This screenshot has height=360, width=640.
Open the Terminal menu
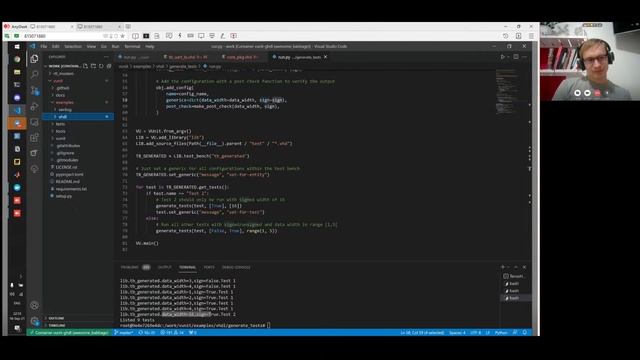(x=132, y=47)
